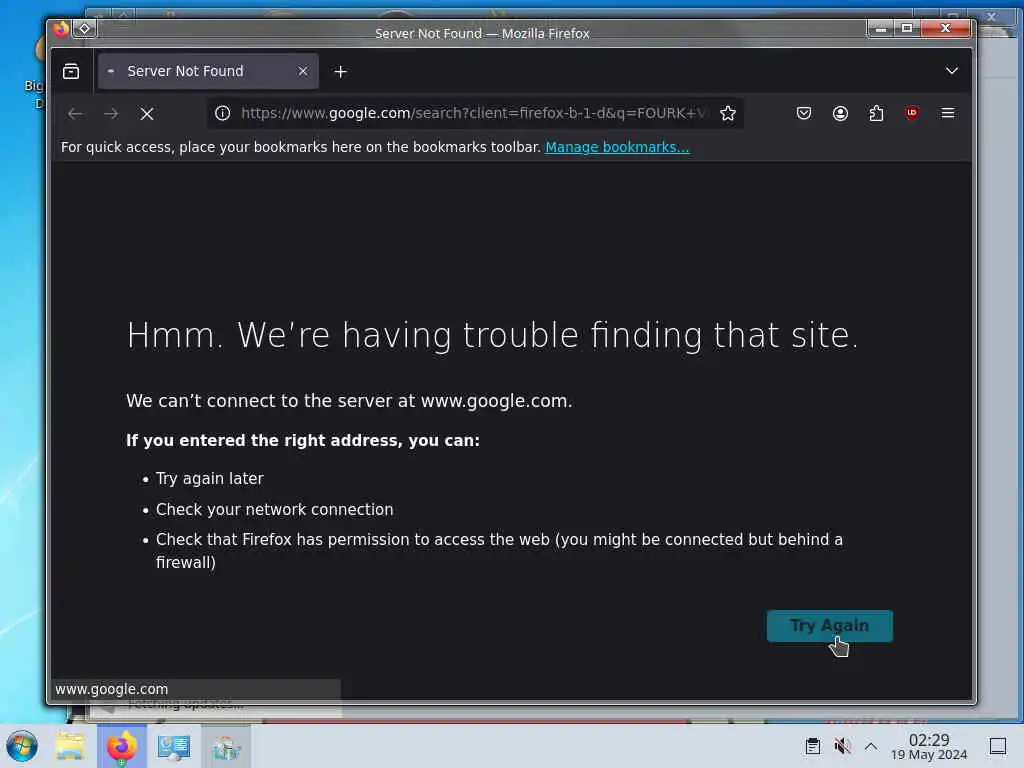Save page to Pocket

(804, 113)
